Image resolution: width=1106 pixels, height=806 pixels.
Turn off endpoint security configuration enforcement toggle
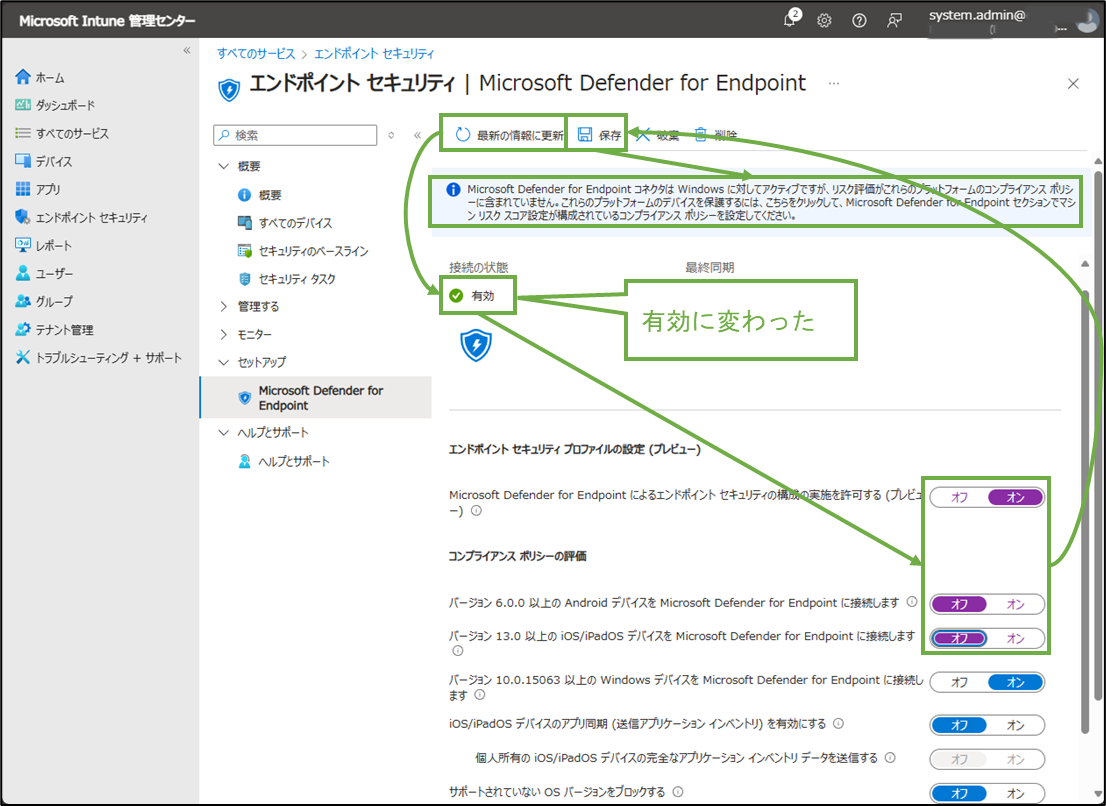(x=959, y=497)
